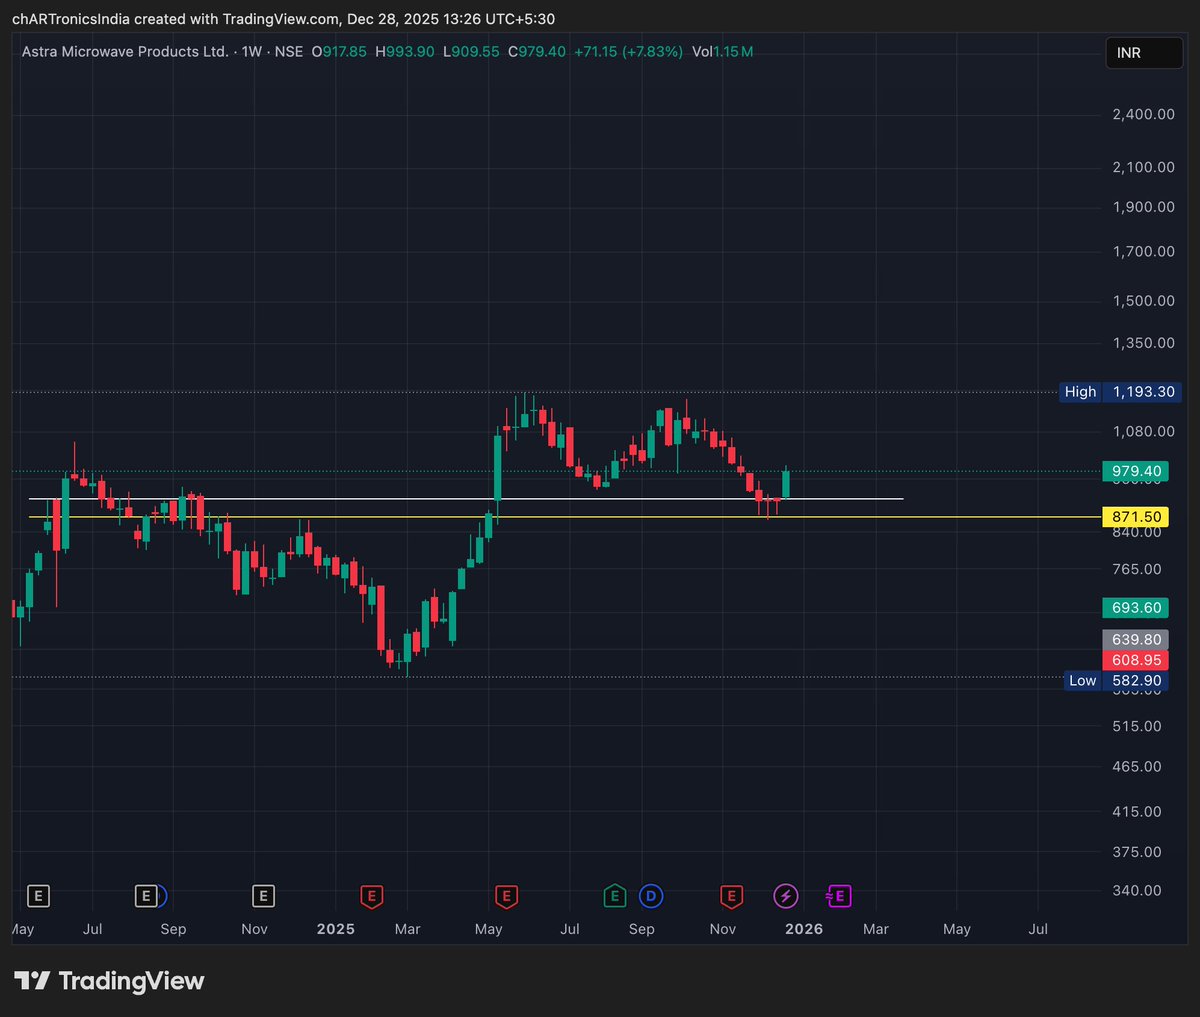This screenshot has height=1017, width=1200.
Task: Click the gray earnings E marker before Sep 2024
Action: pyautogui.click(x=146, y=896)
